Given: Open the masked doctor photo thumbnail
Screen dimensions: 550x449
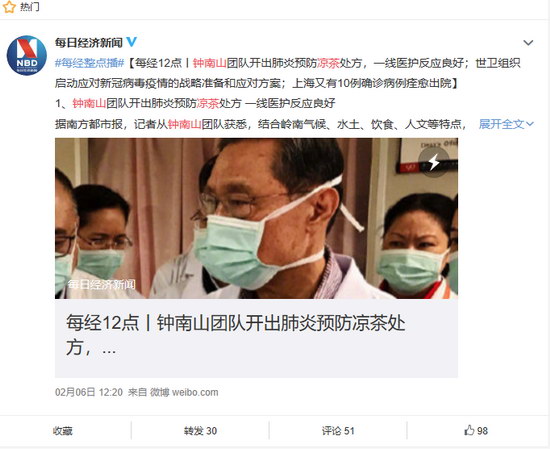Looking at the screenshot, I should (256, 218).
